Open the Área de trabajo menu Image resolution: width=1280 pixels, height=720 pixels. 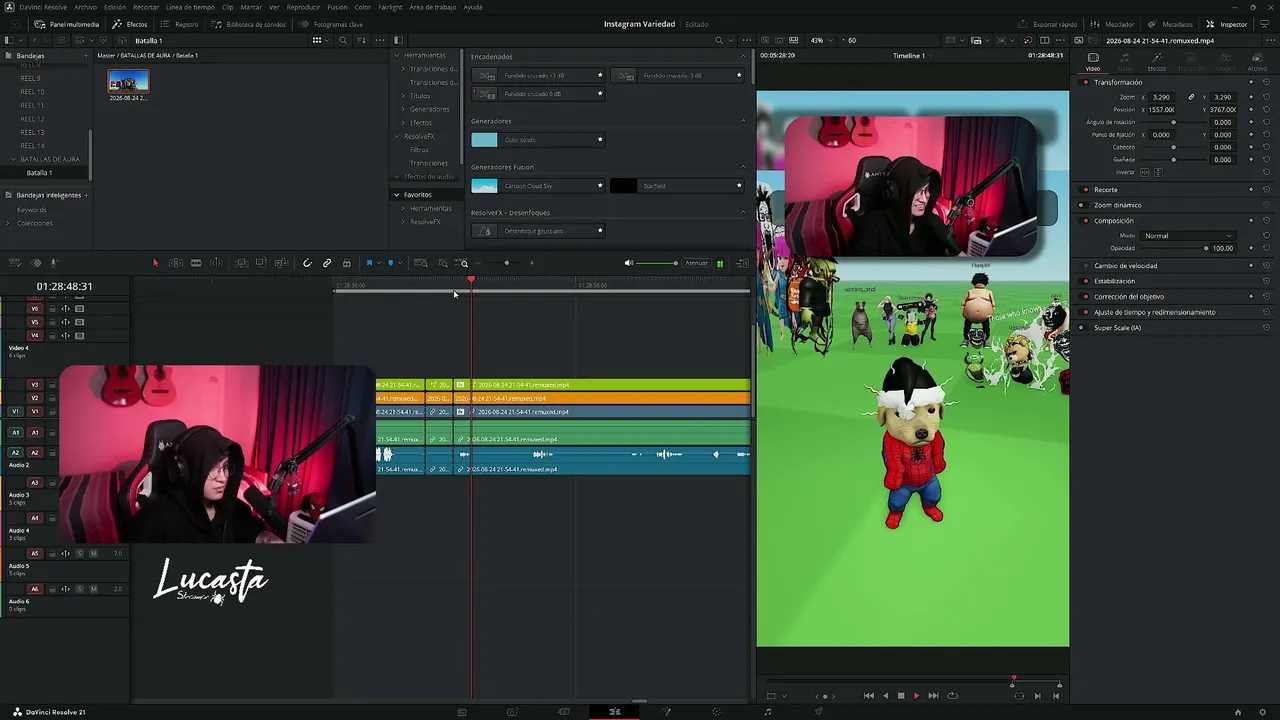click(x=433, y=7)
